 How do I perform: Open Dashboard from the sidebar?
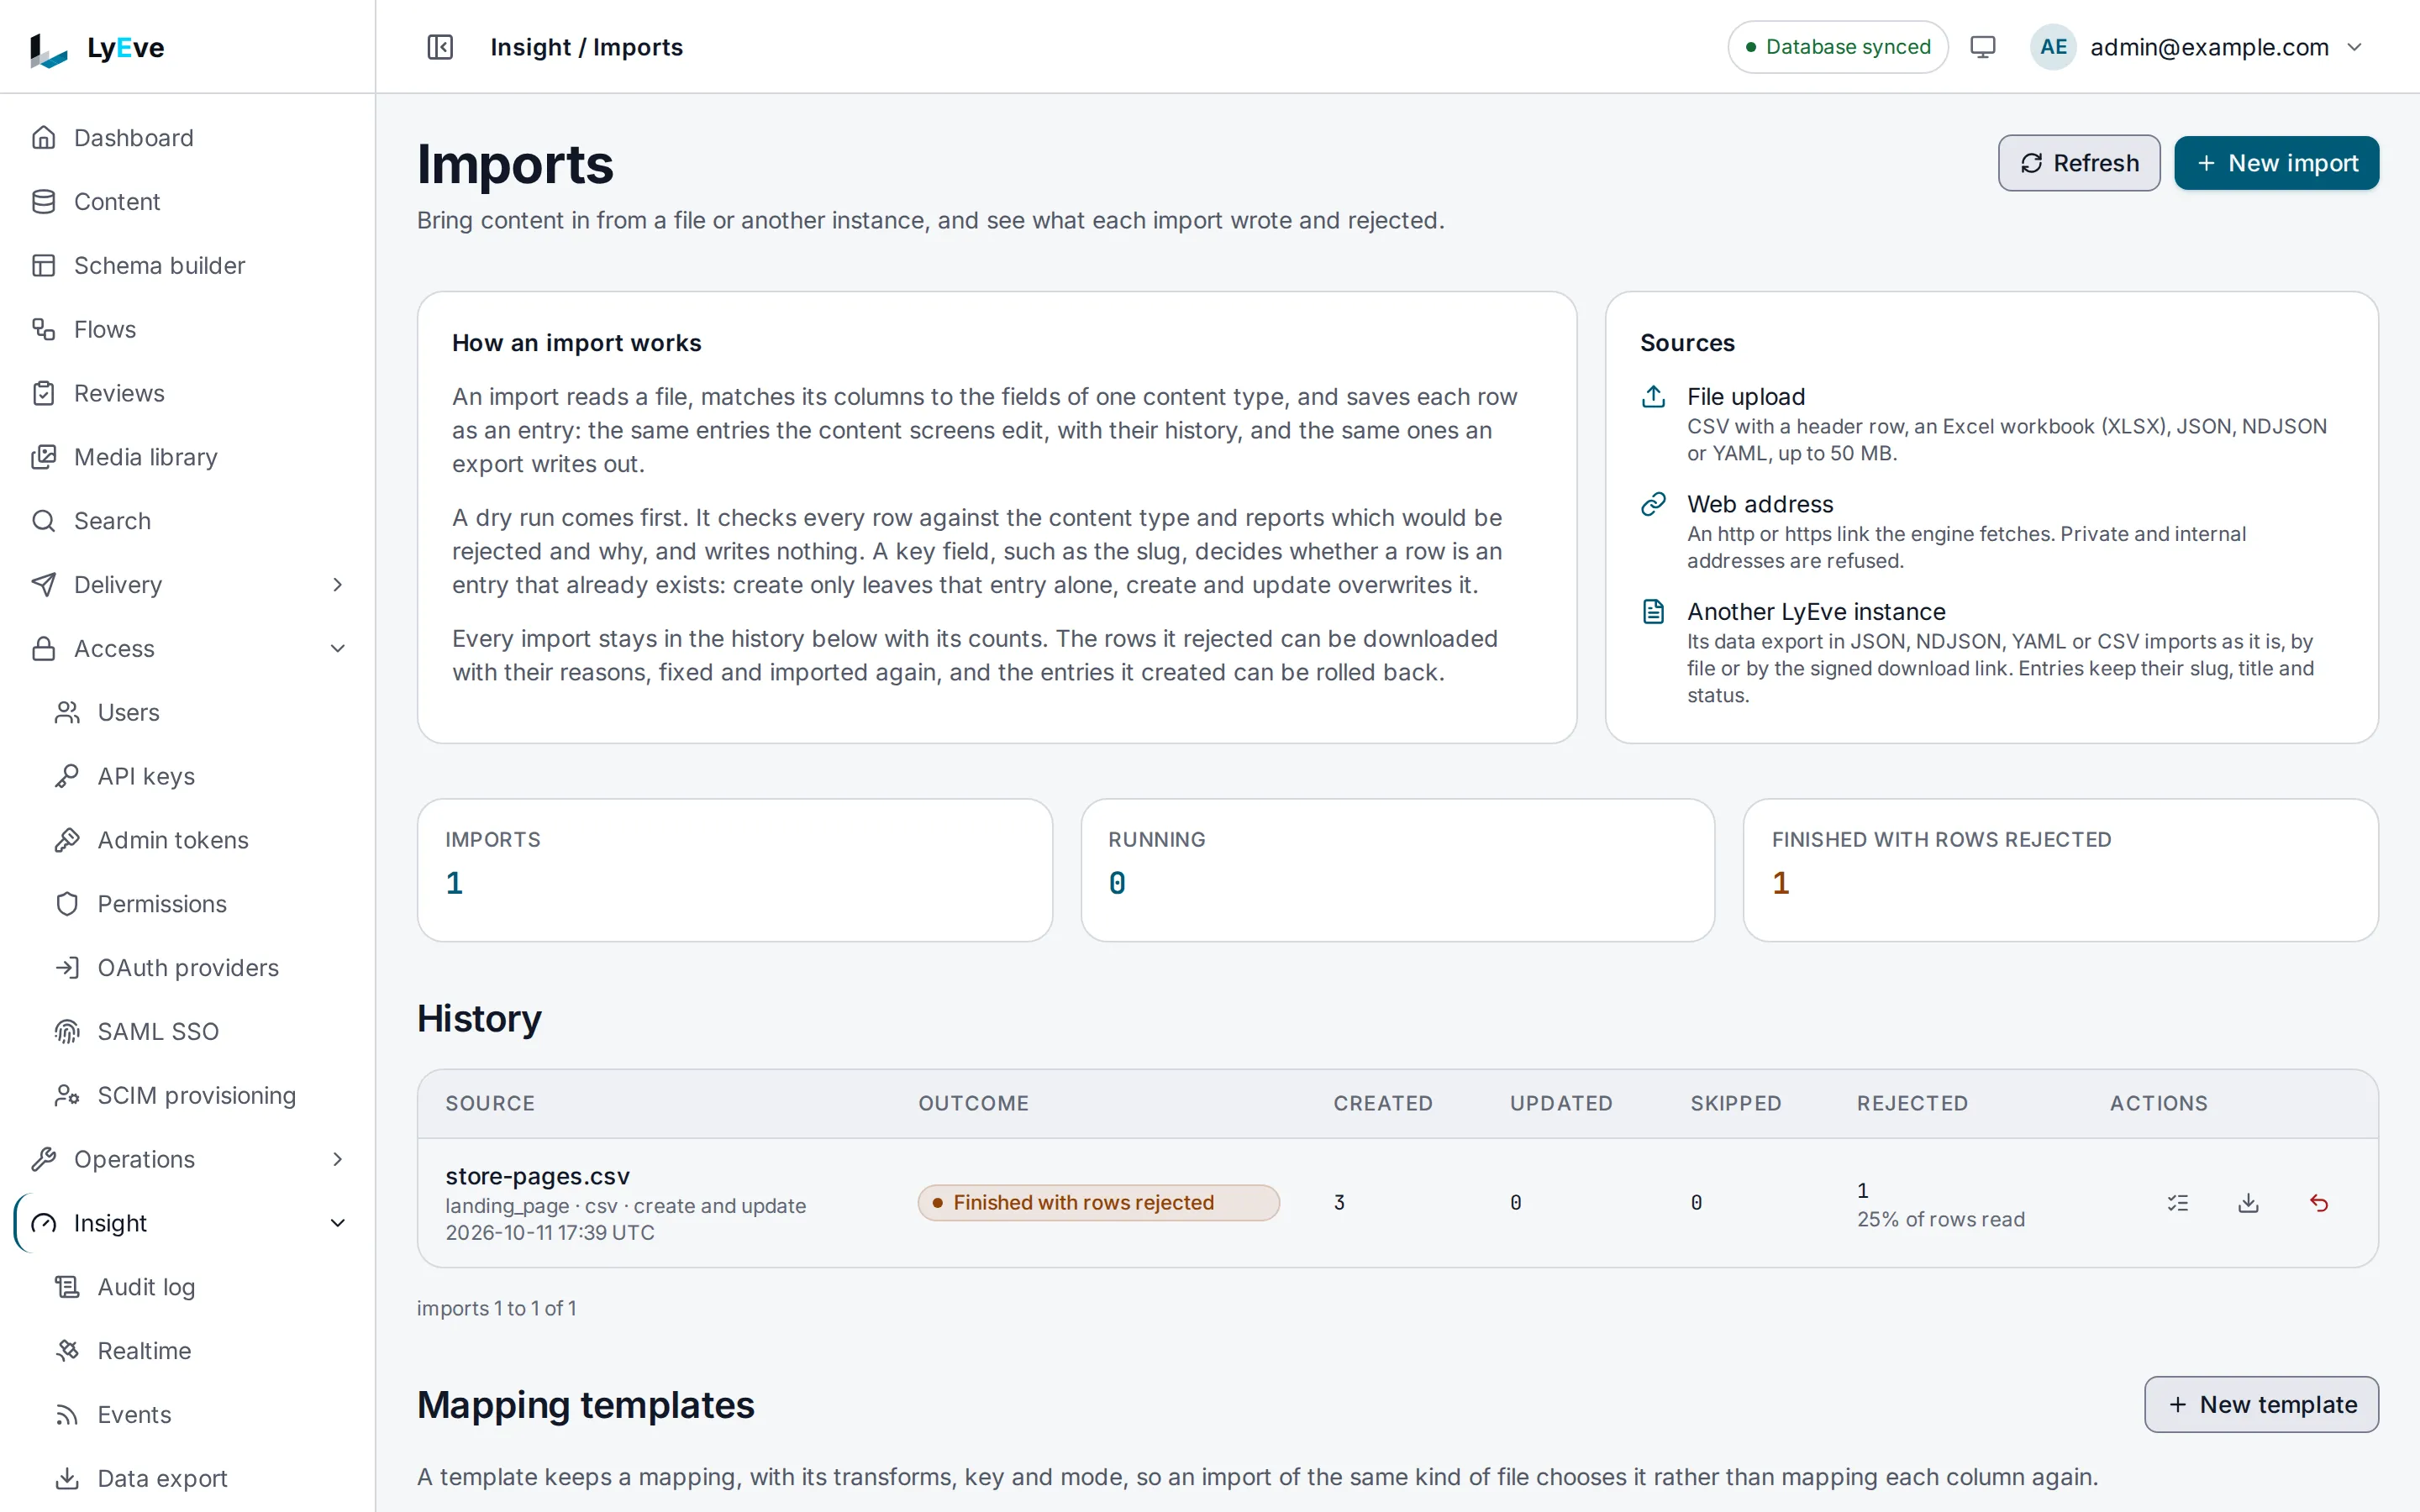tap(188, 138)
